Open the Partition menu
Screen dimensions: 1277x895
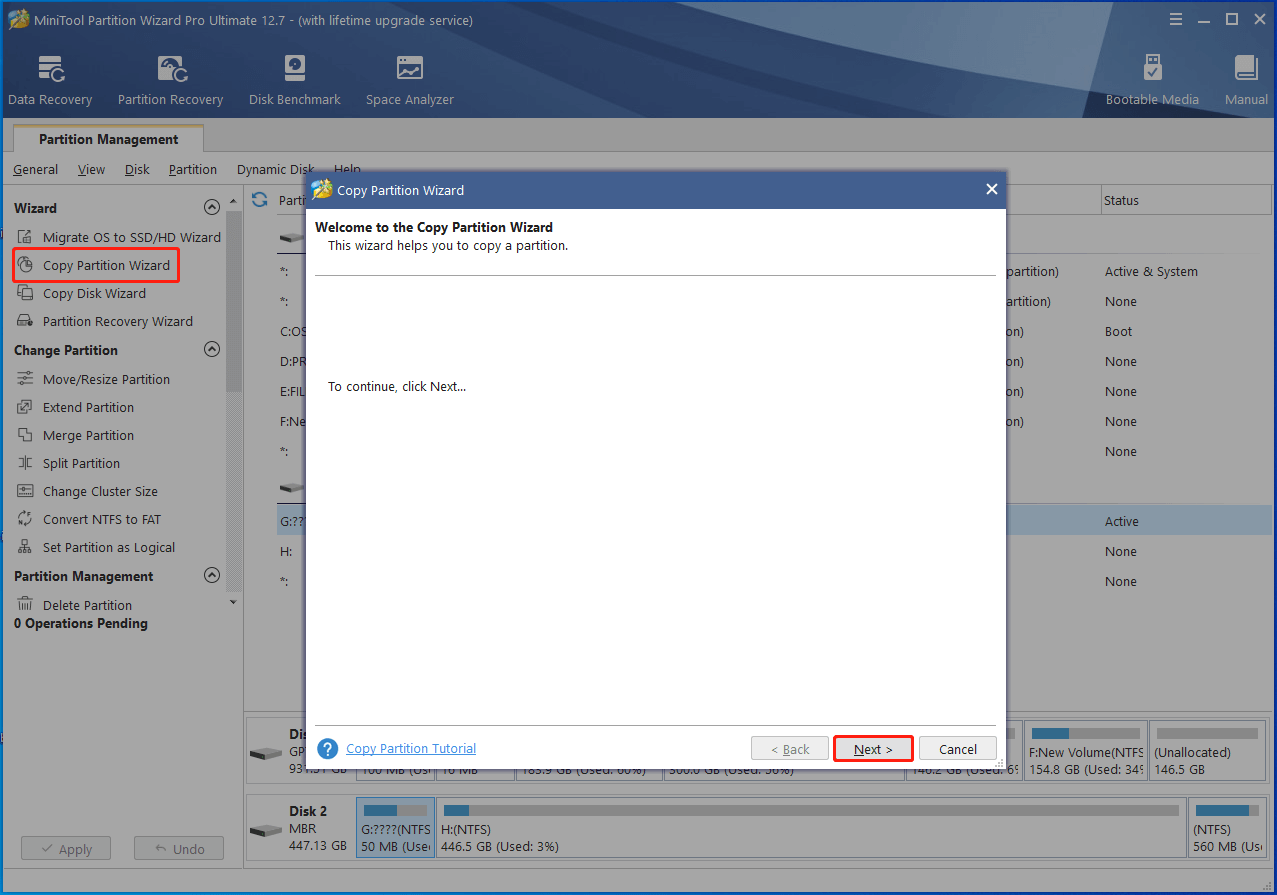pos(193,169)
